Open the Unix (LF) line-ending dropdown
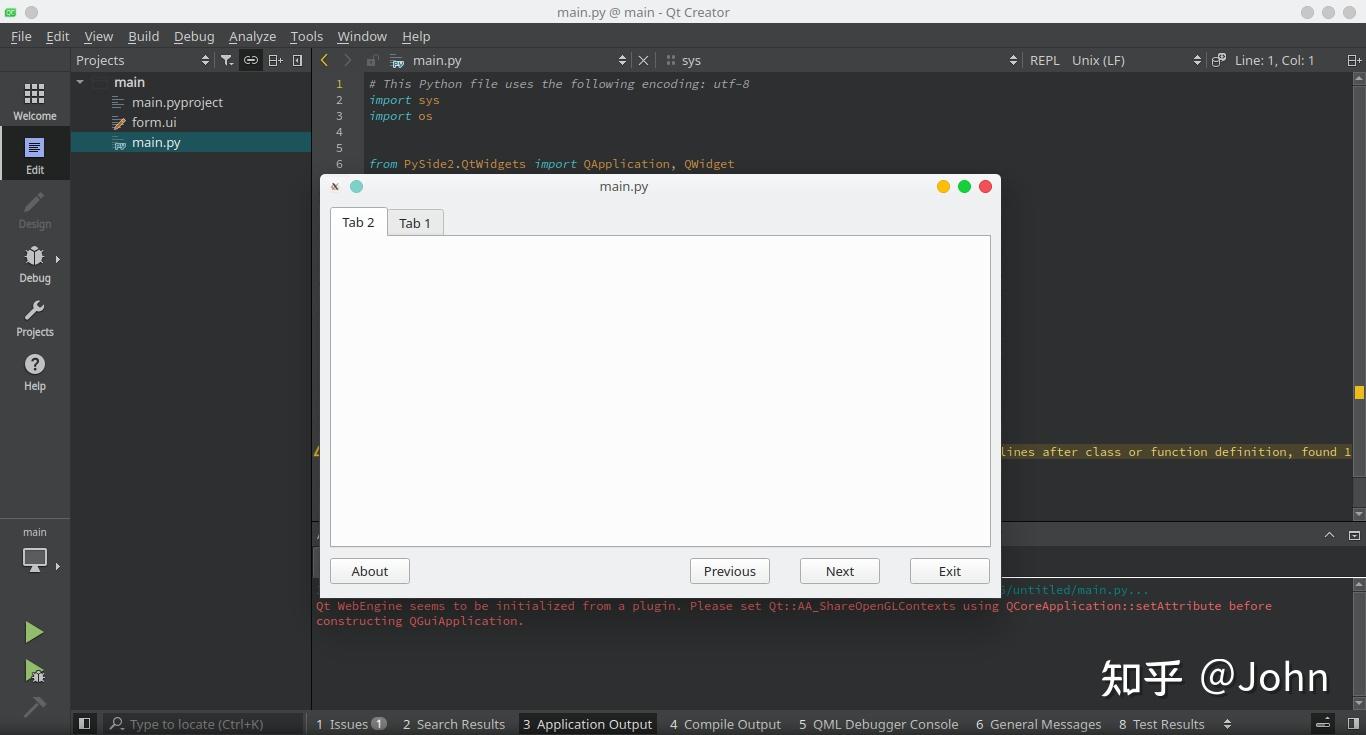This screenshot has width=1366, height=735. (x=1098, y=60)
